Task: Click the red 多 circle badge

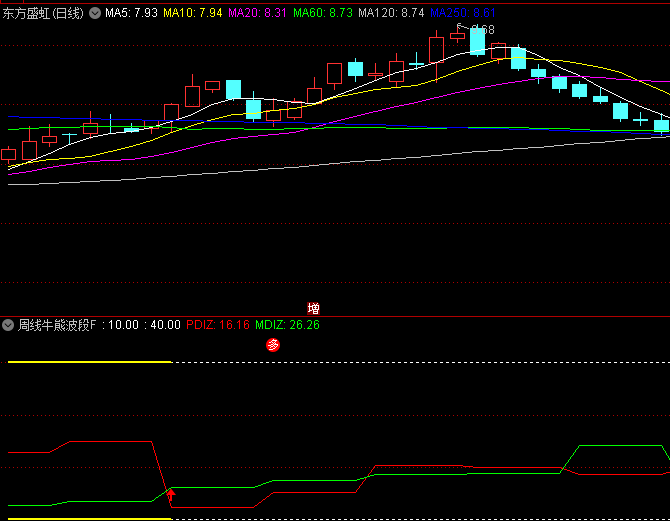Action: click(273, 345)
